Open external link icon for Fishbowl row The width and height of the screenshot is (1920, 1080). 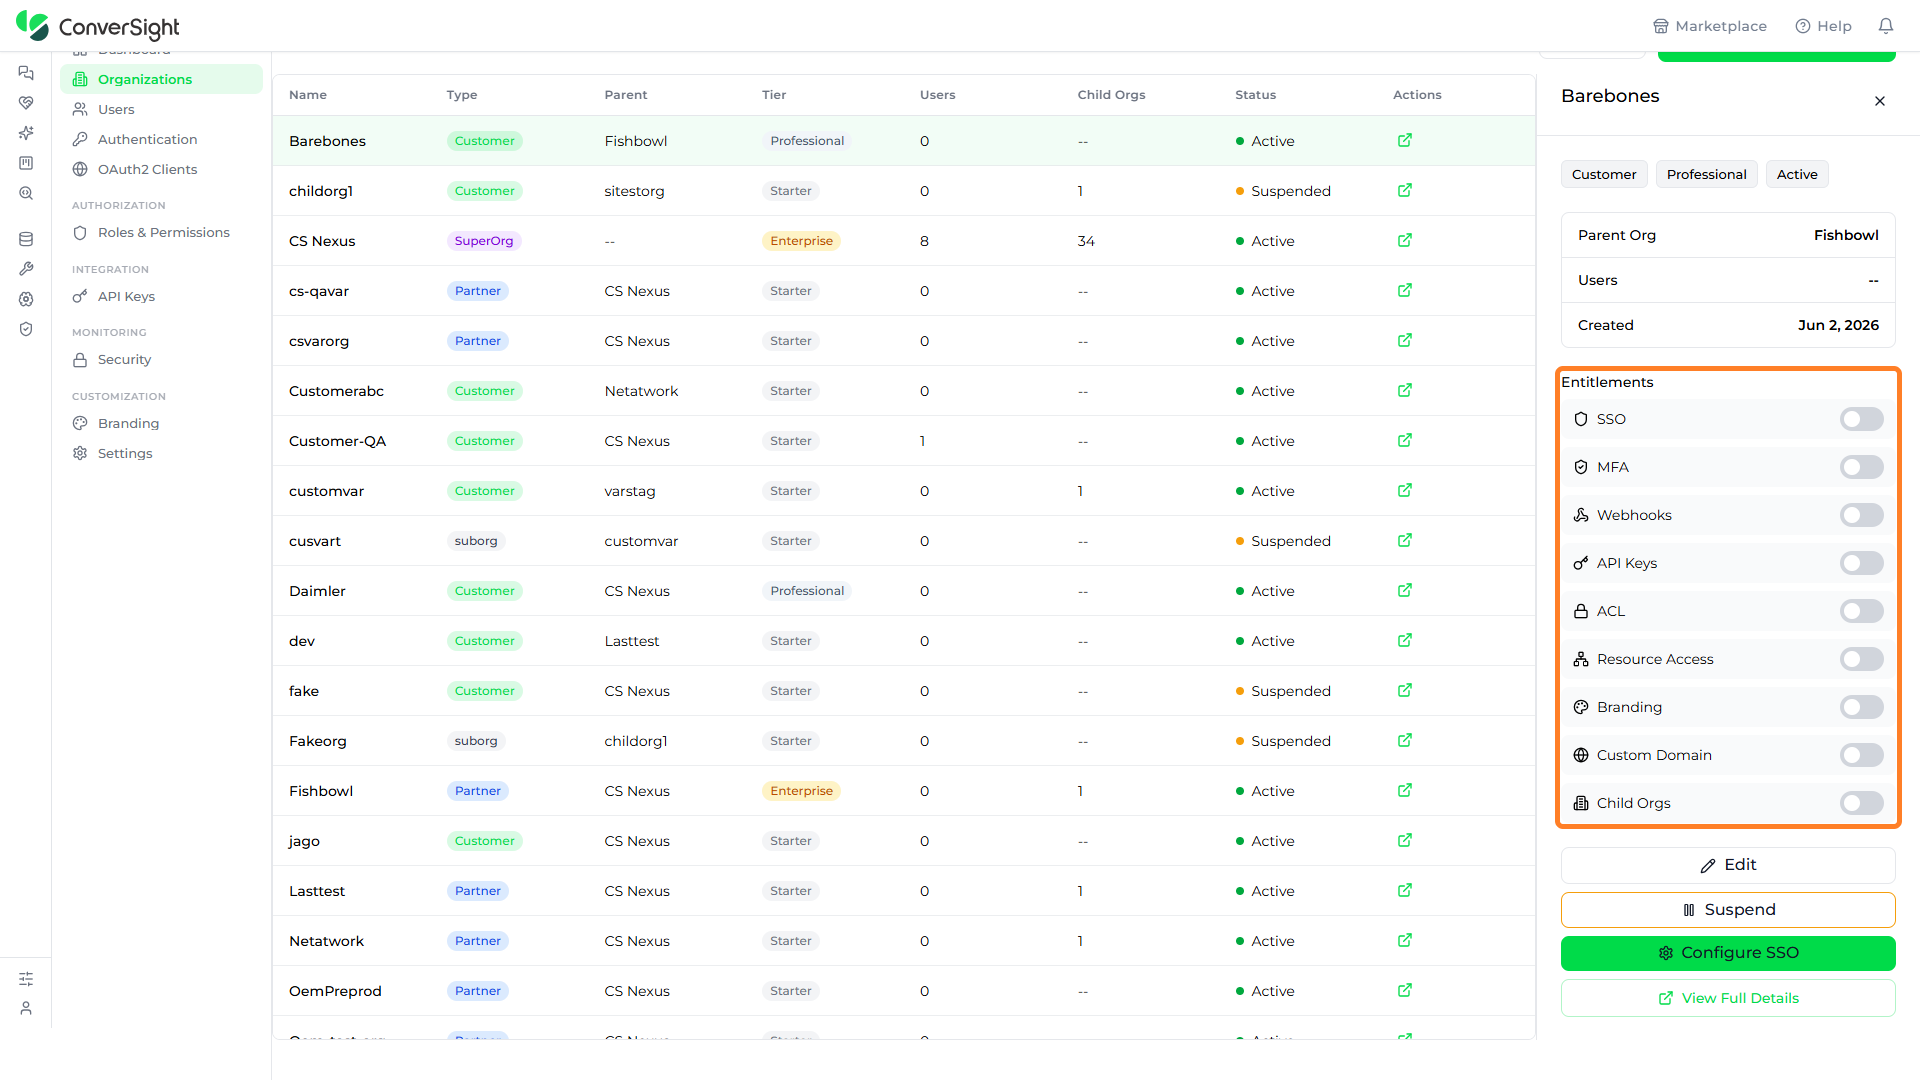point(1404,790)
